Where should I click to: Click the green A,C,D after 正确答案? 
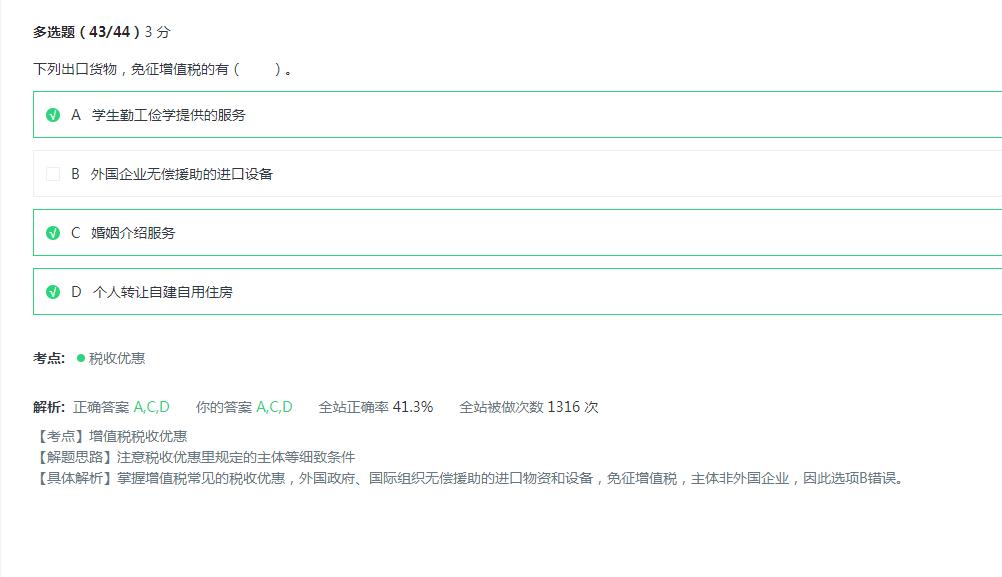pos(152,407)
